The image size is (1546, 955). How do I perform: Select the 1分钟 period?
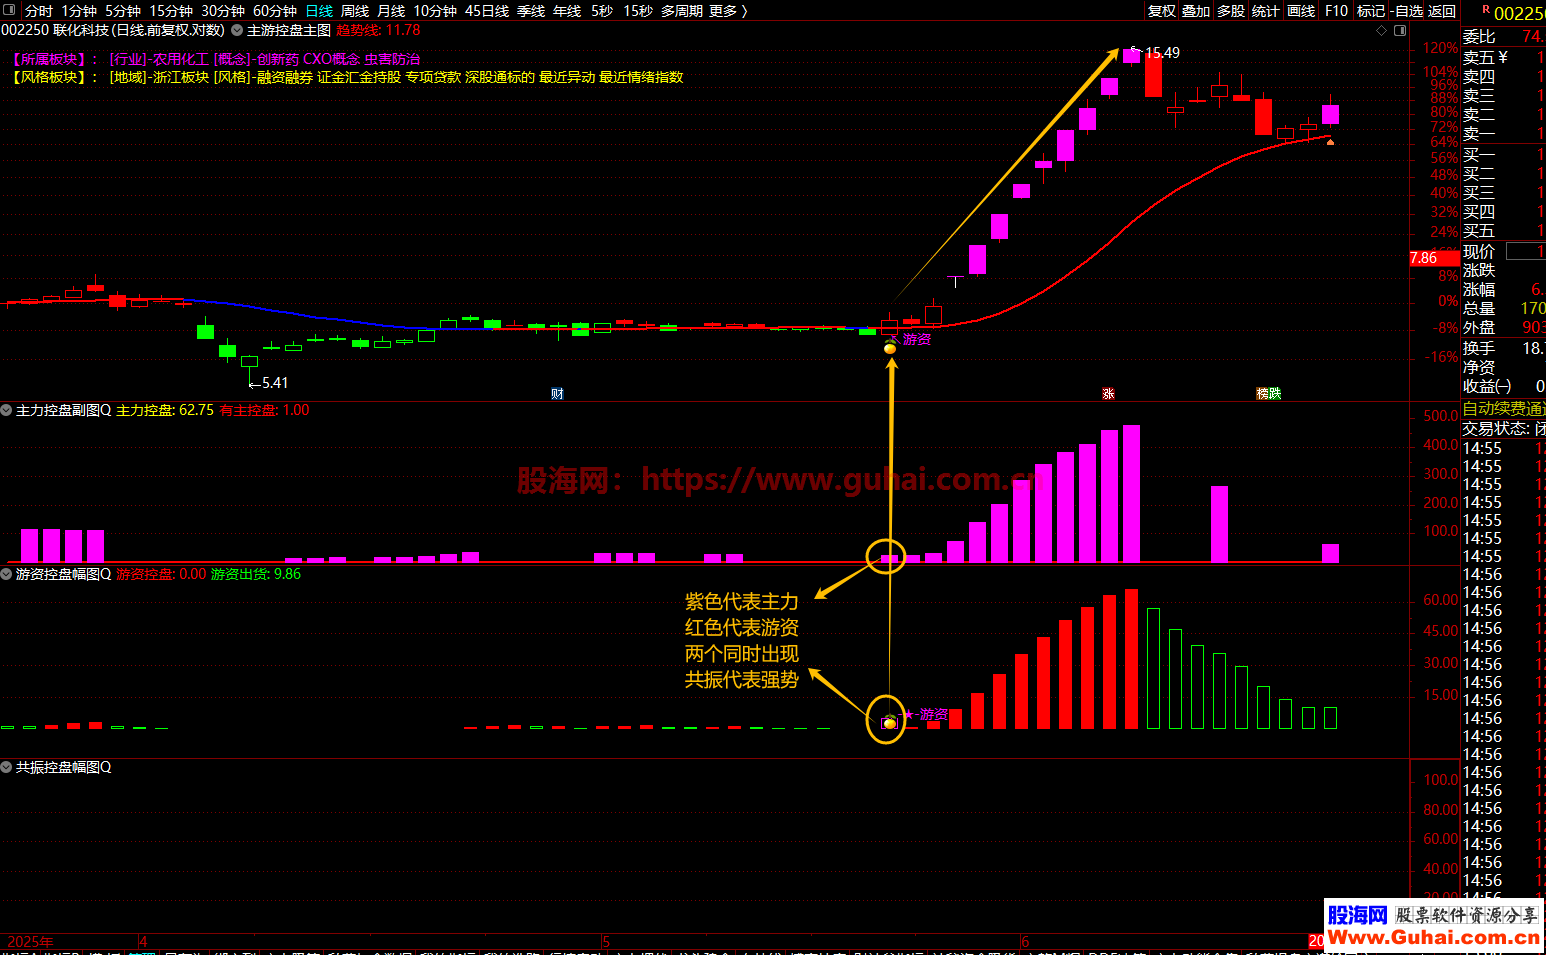pyautogui.click(x=79, y=11)
